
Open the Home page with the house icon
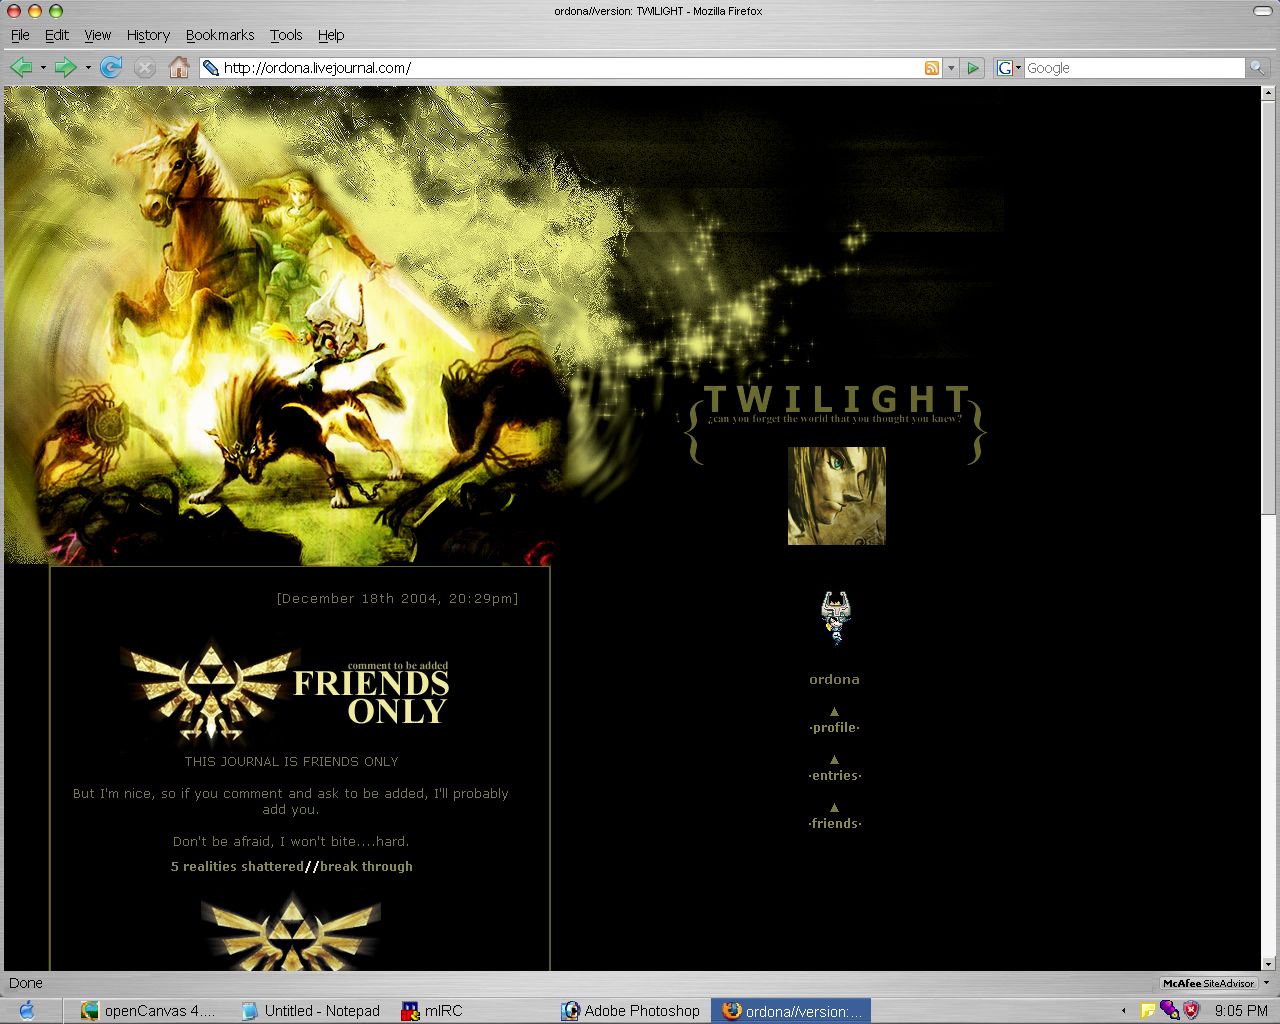[x=179, y=67]
